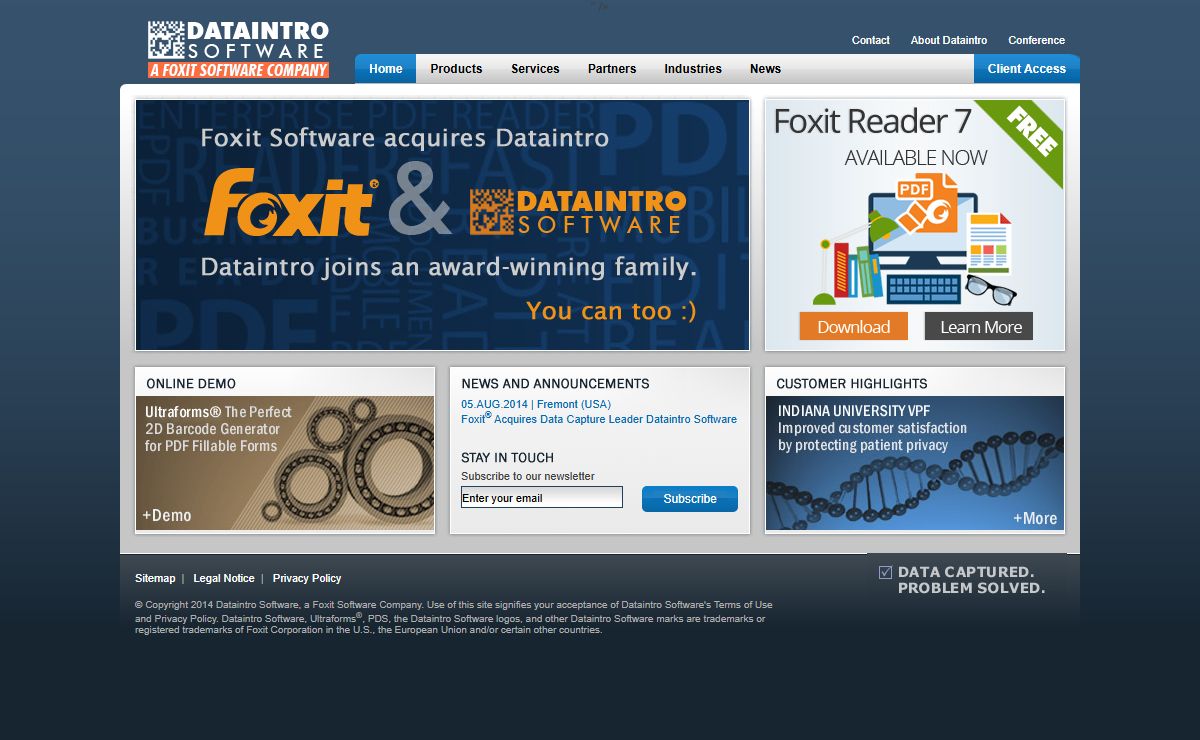
Task: Click the +More link
Action: coord(1035,518)
